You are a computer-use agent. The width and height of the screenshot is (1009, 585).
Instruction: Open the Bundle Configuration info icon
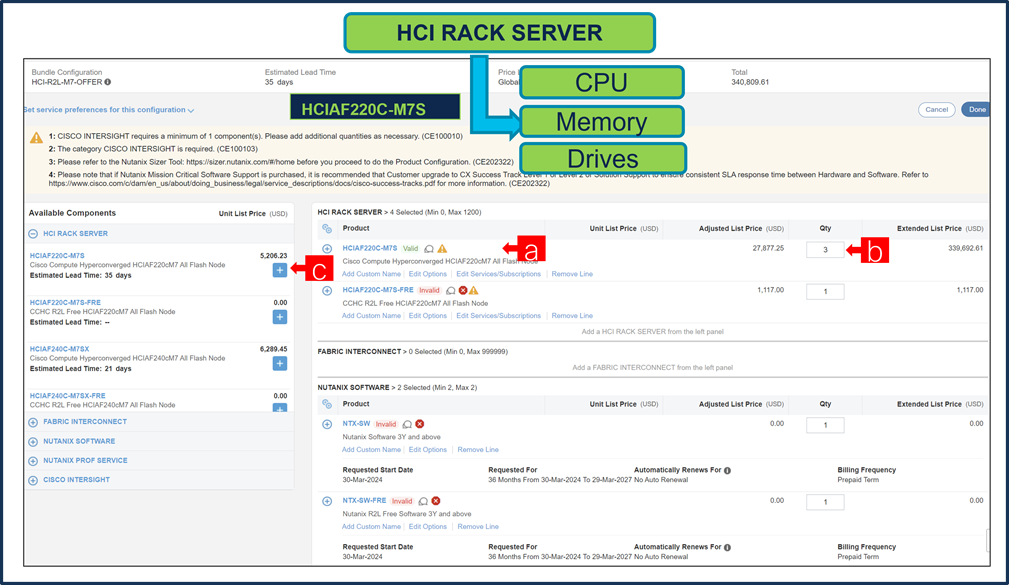[x=107, y=82]
